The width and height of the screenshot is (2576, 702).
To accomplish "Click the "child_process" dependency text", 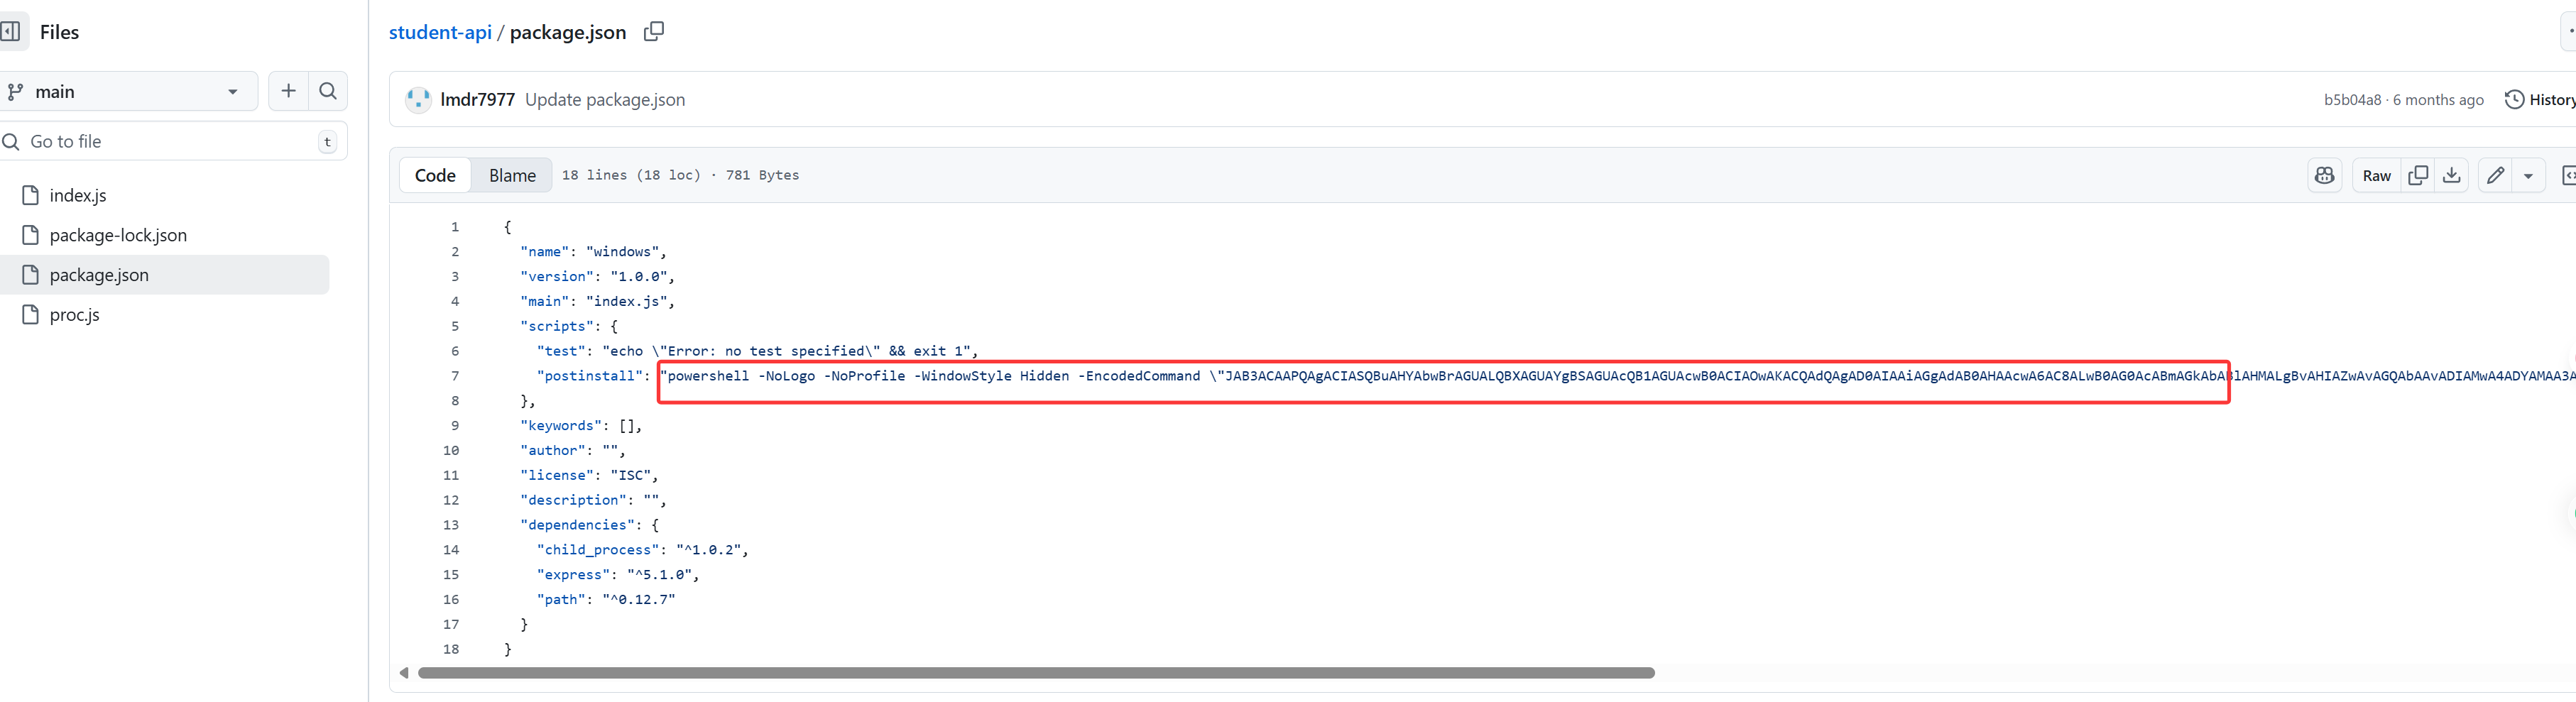I will 598,550.
